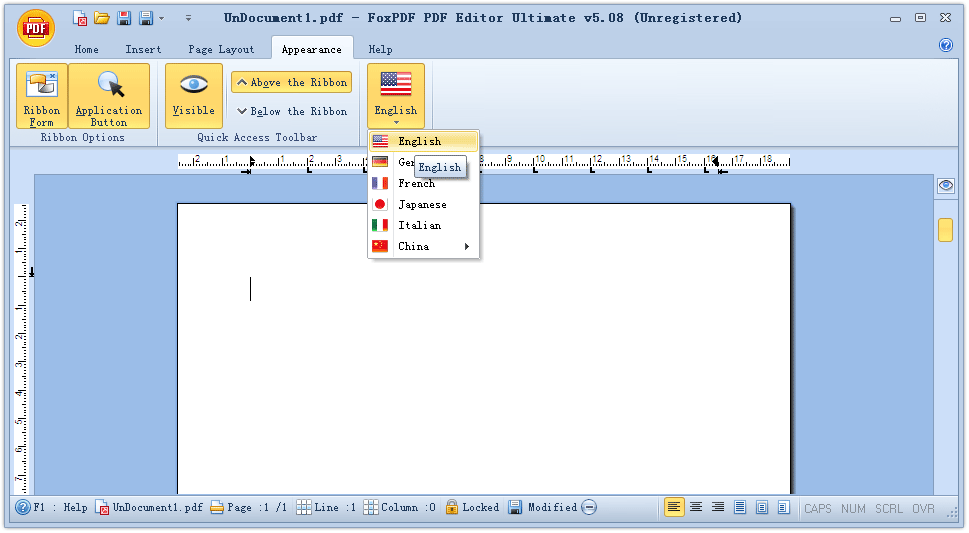The image size is (969, 533).
Task: Click the window resize grip
Action: 952,514
